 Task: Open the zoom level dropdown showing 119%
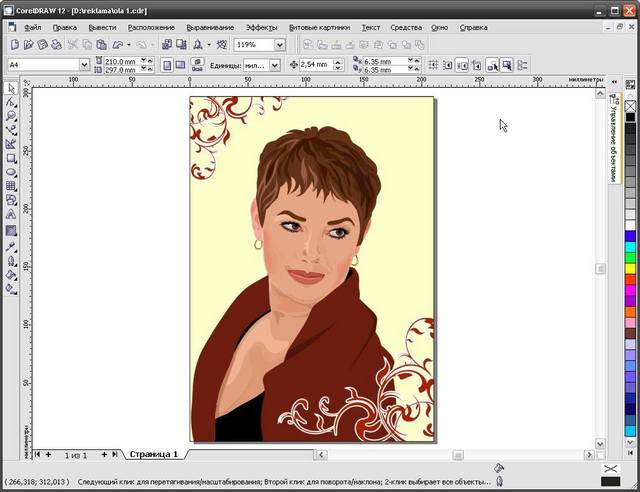(280, 45)
